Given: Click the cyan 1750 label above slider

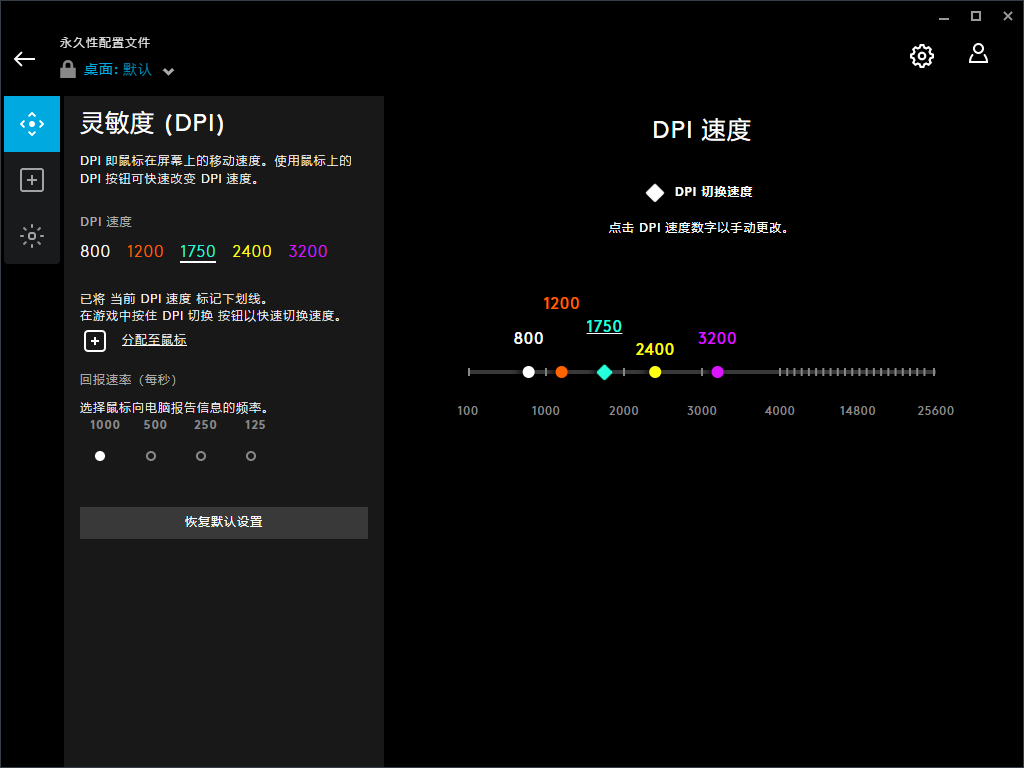Looking at the screenshot, I should coord(604,327).
